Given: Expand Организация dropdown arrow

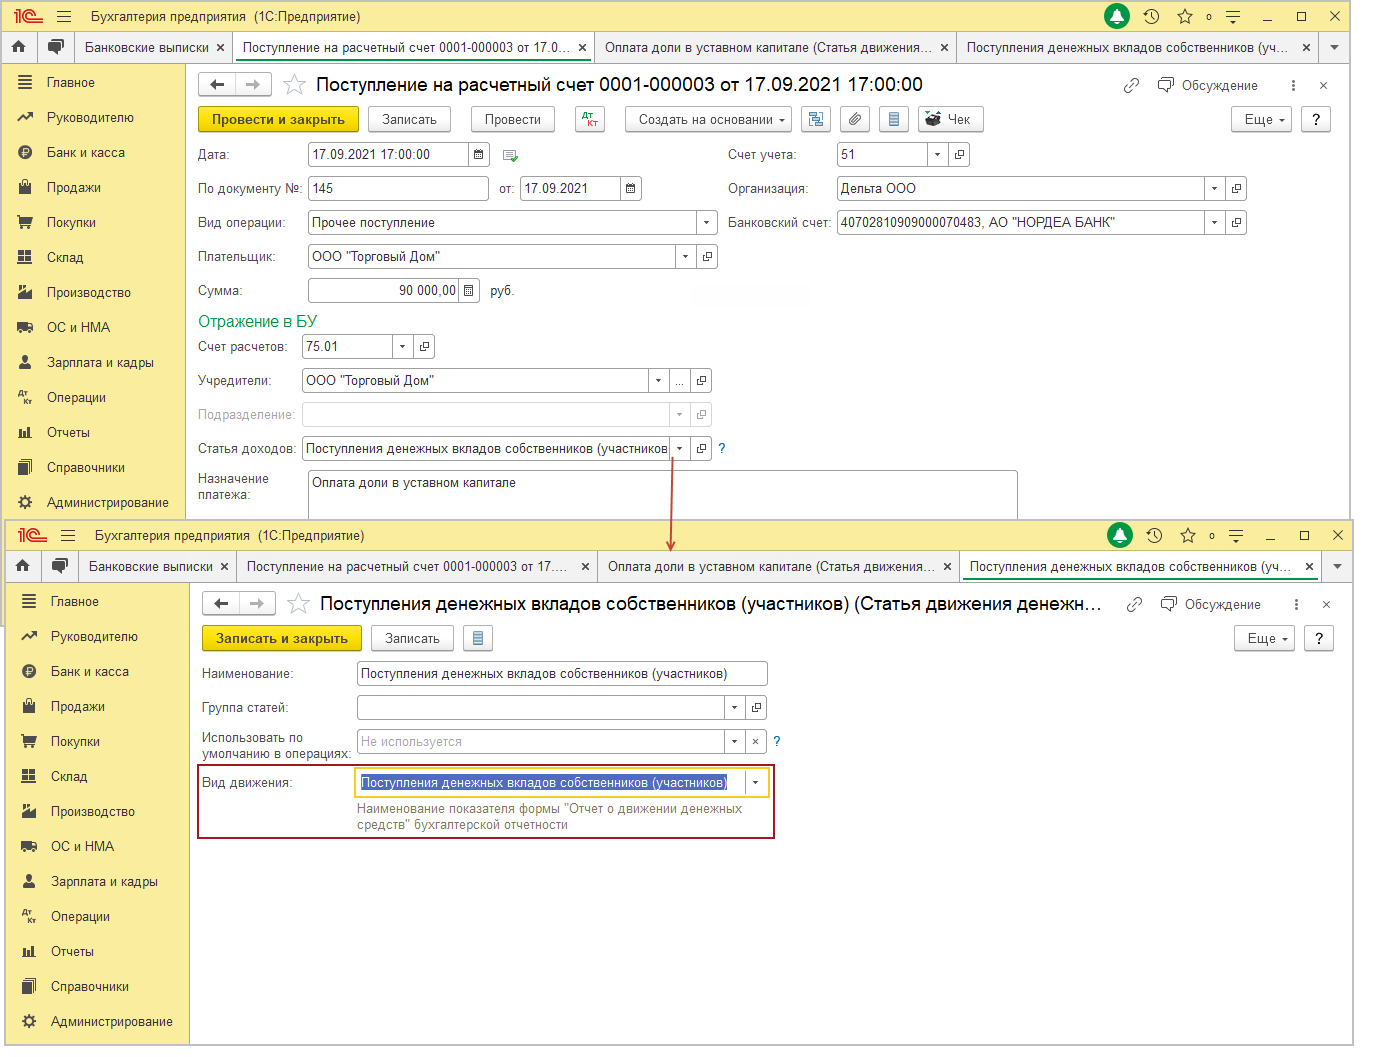Looking at the screenshot, I should pos(1214,188).
